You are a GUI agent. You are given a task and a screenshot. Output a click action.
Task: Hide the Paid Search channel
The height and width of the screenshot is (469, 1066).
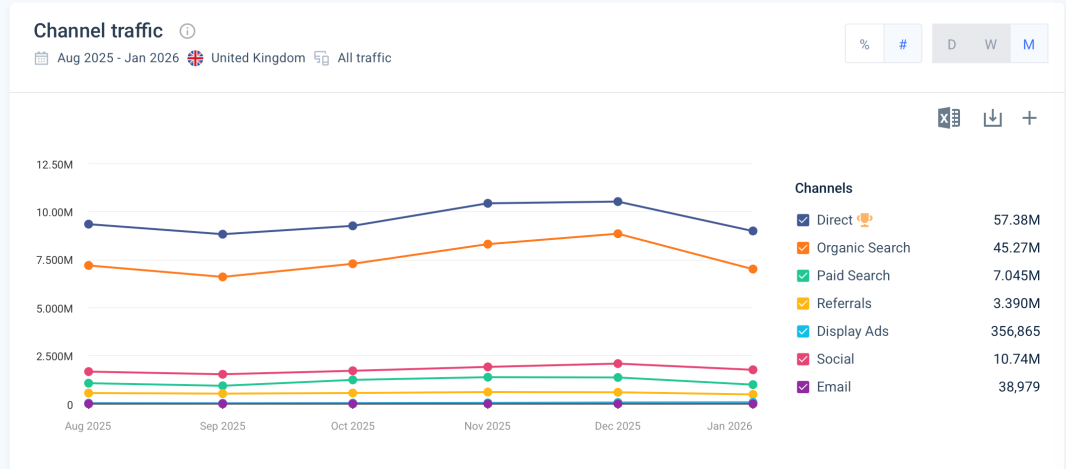tap(803, 276)
